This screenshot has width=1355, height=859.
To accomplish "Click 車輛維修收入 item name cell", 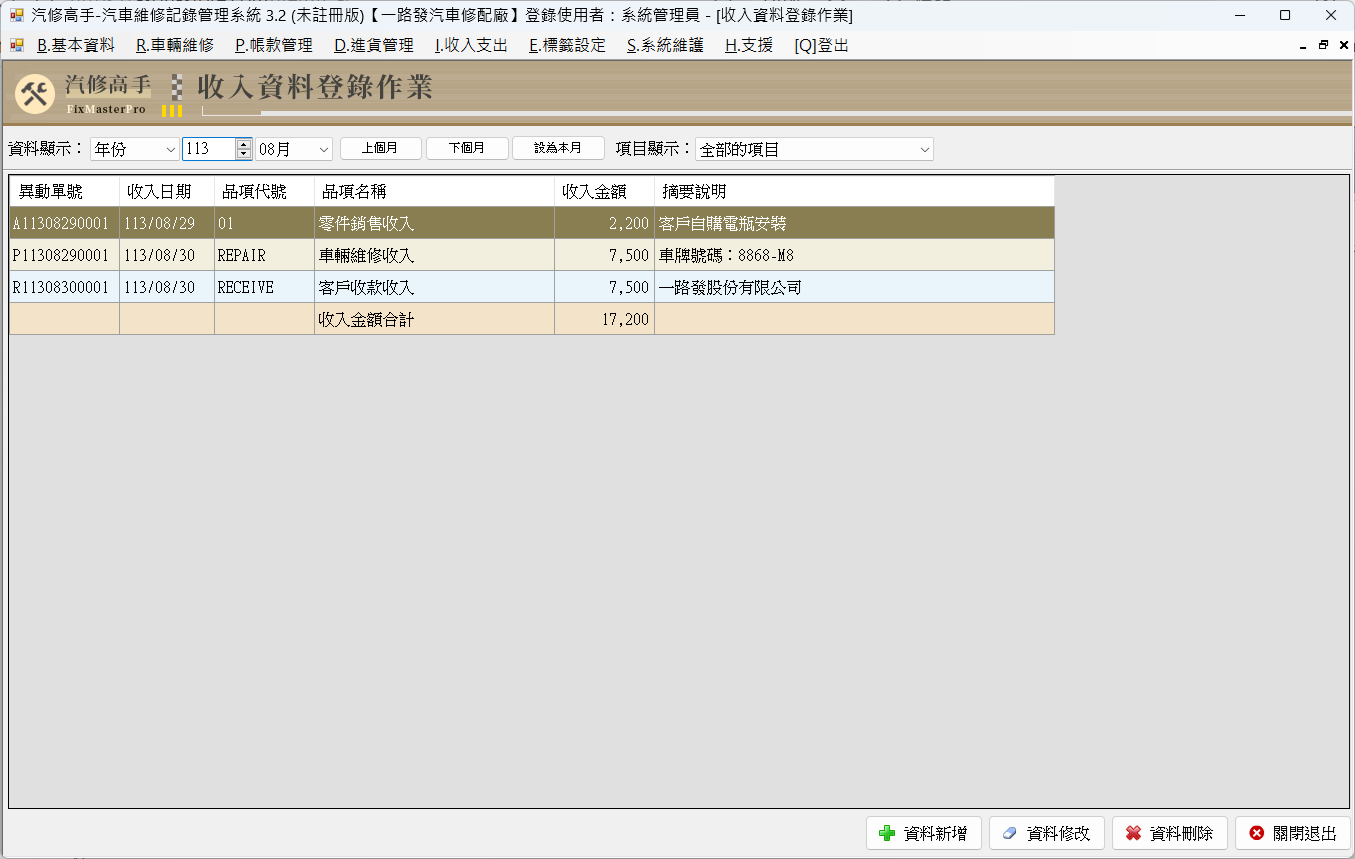I will (434, 255).
